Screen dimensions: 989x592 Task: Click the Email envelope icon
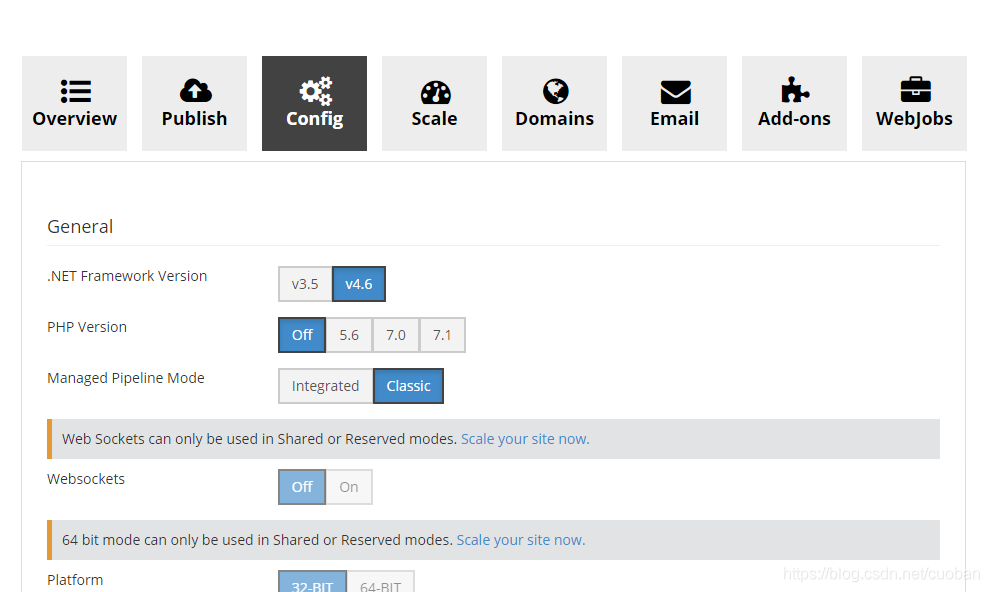pos(676,92)
